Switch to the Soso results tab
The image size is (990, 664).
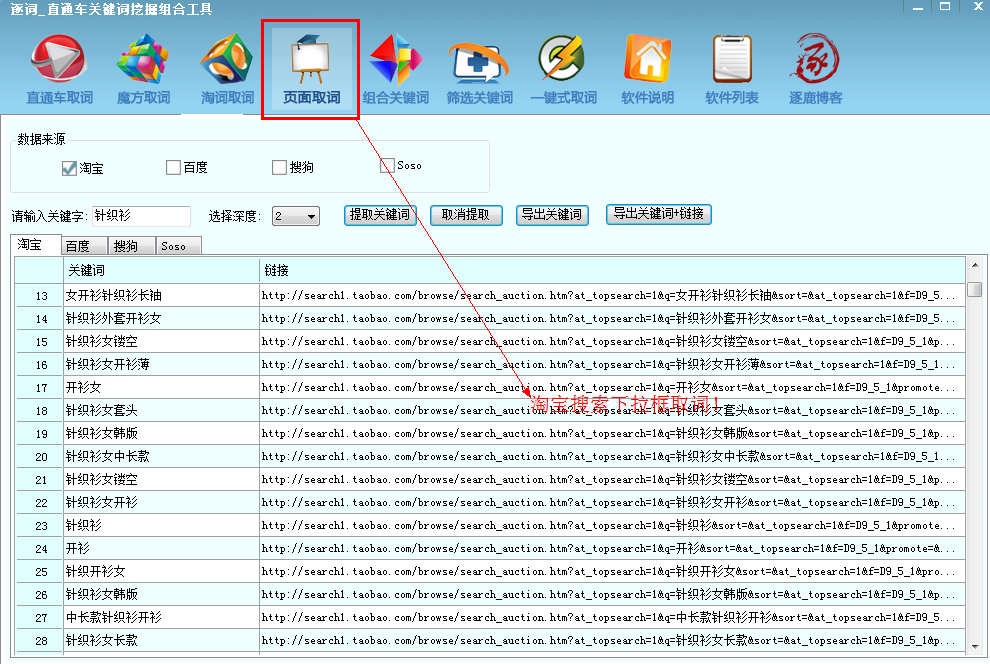(179, 246)
